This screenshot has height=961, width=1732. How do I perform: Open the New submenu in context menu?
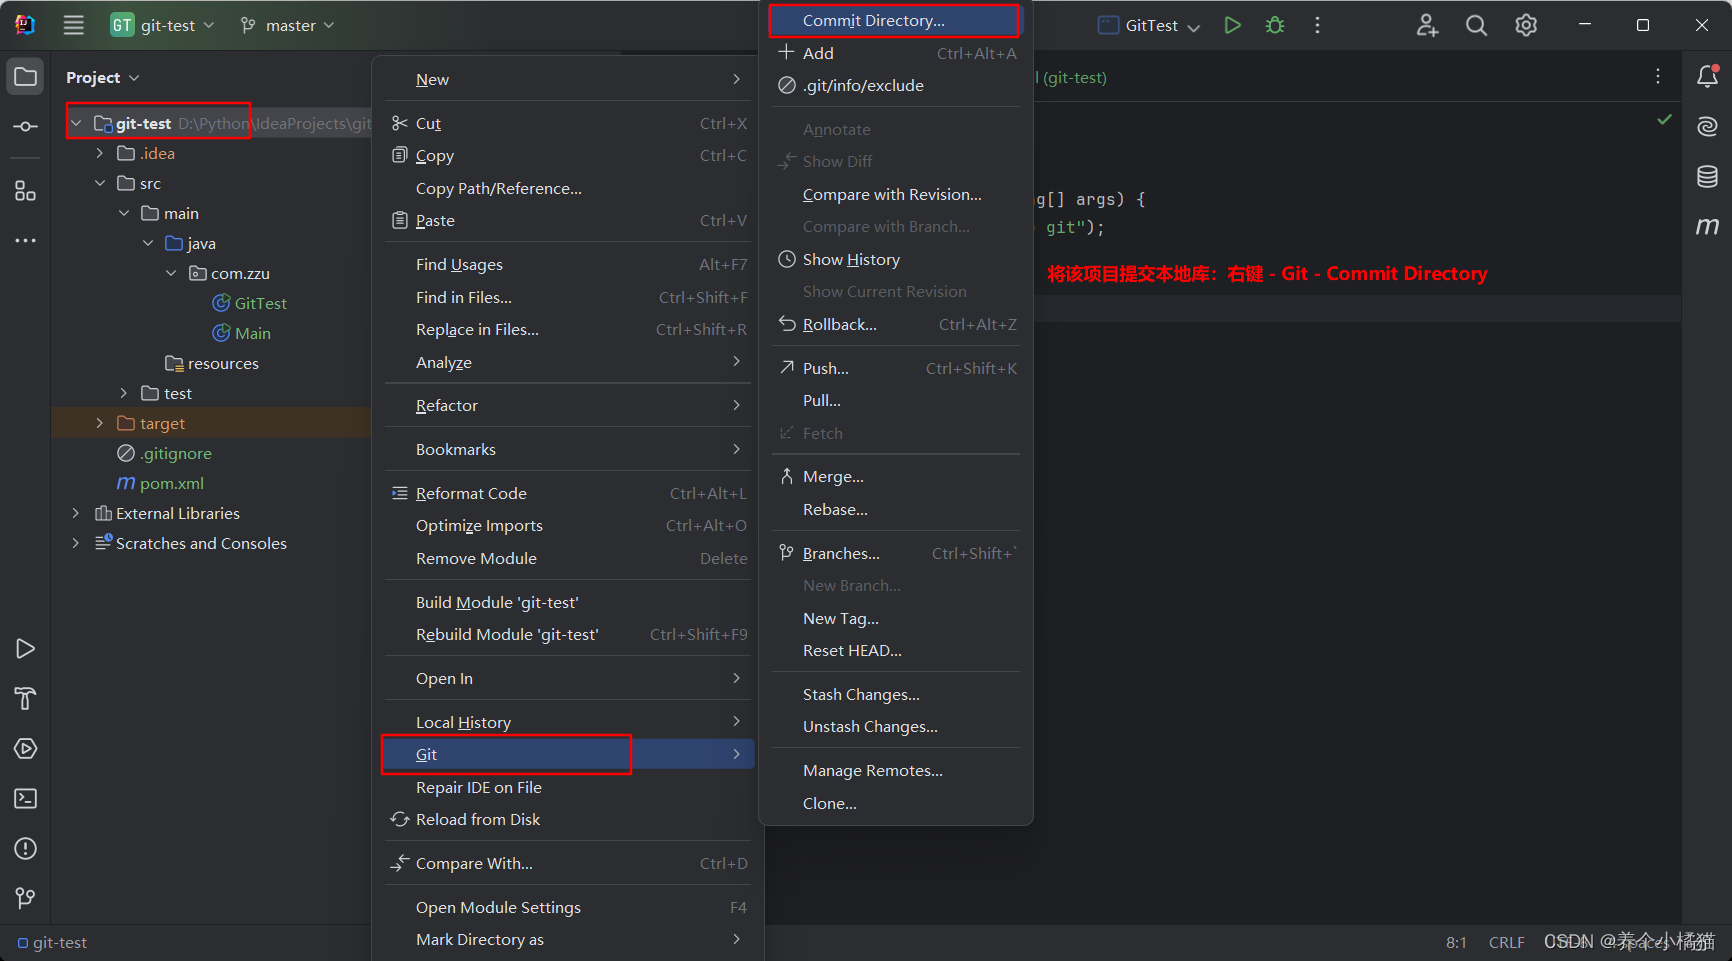567,79
